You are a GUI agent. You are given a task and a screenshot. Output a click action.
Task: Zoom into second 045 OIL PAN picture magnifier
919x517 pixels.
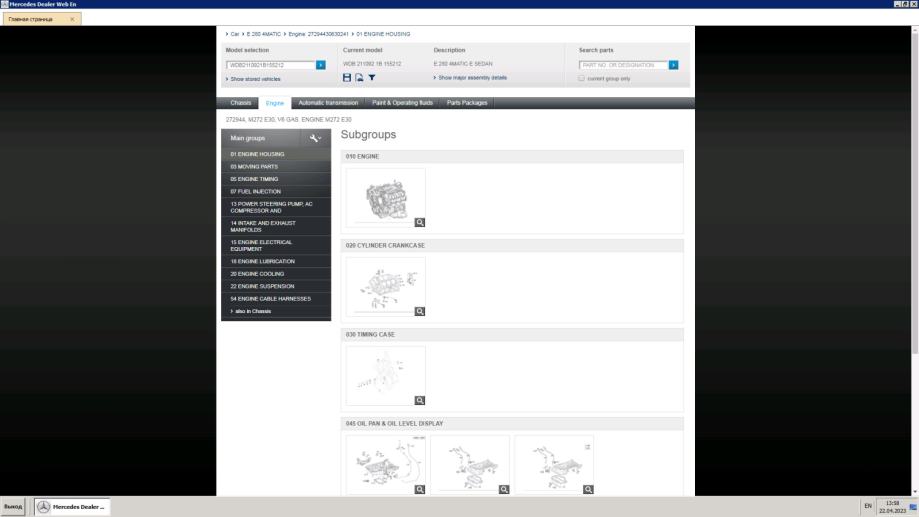(x=504, y=489)
